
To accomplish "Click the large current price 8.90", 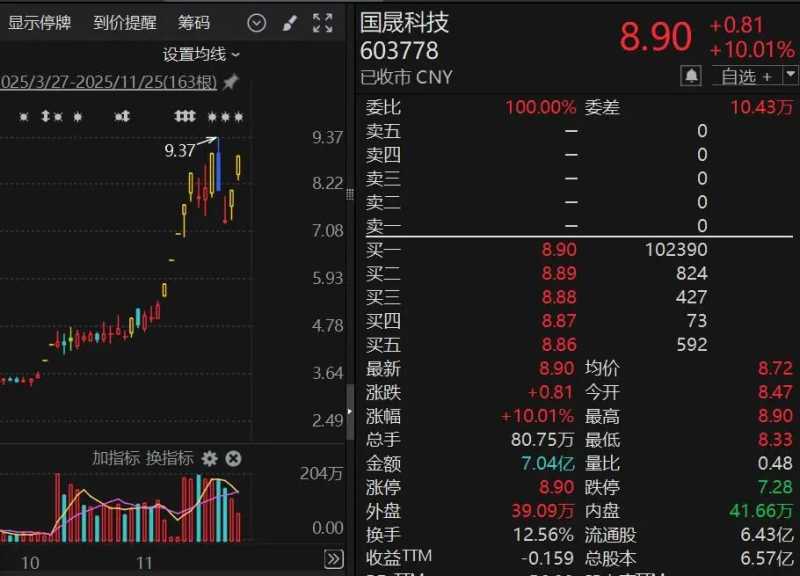I will [x=656, y=37].
